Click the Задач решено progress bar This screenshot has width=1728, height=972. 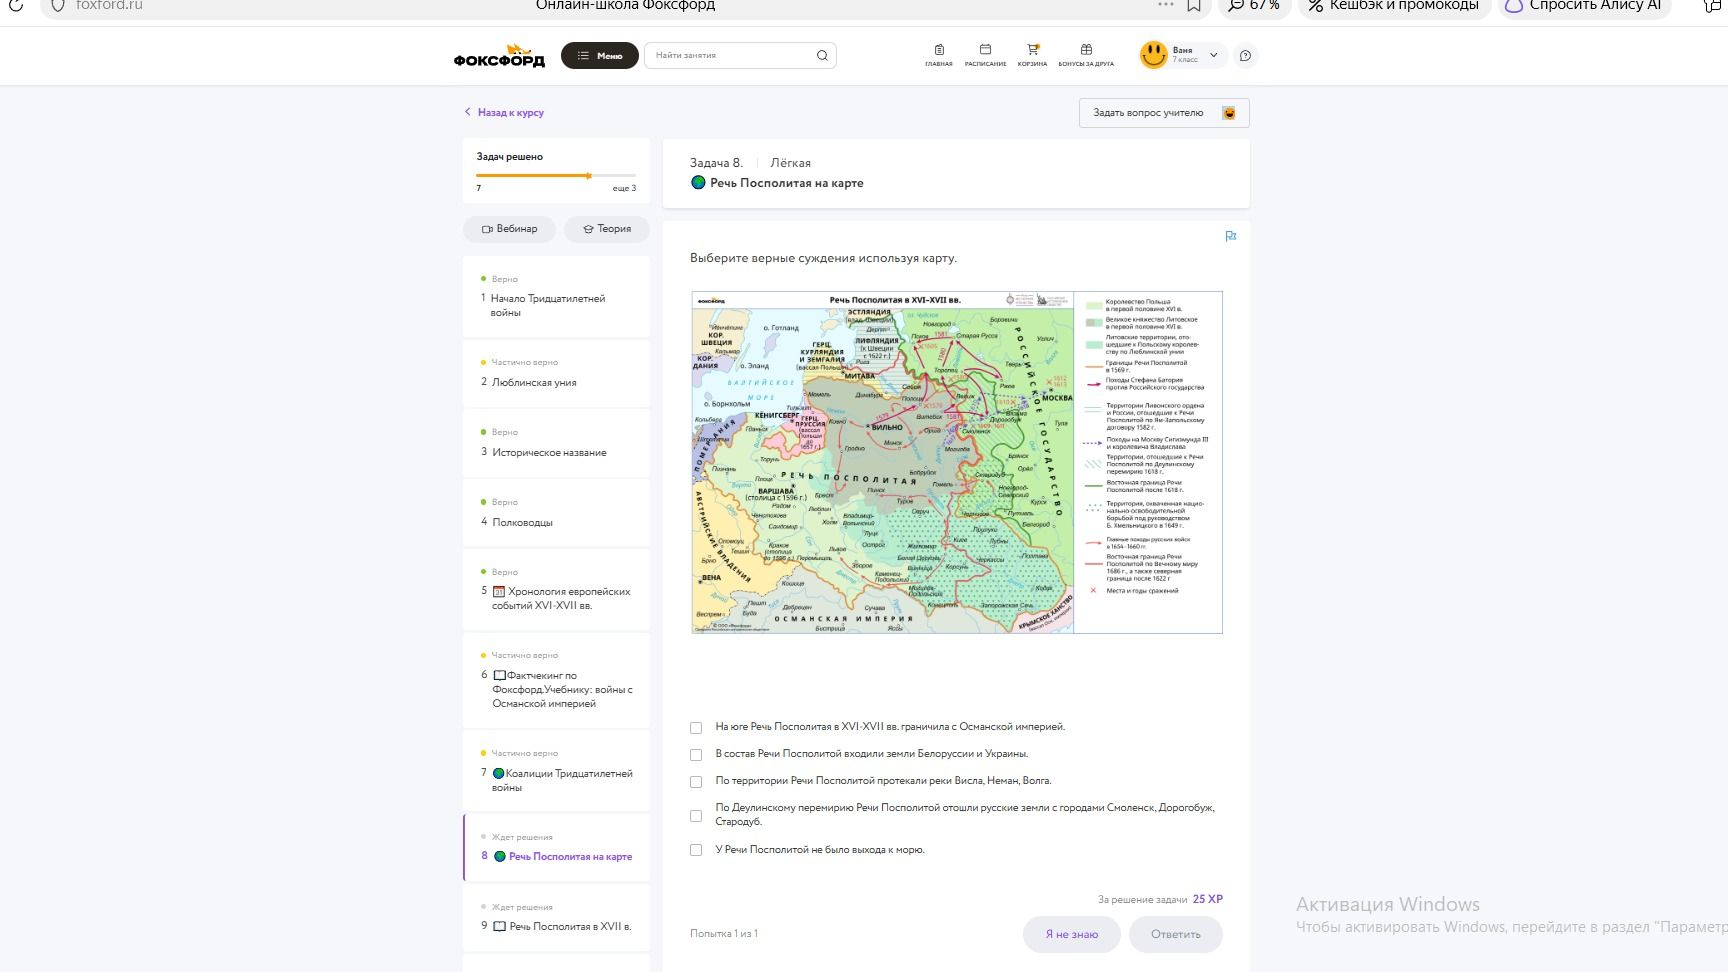[x=556, y=176]
